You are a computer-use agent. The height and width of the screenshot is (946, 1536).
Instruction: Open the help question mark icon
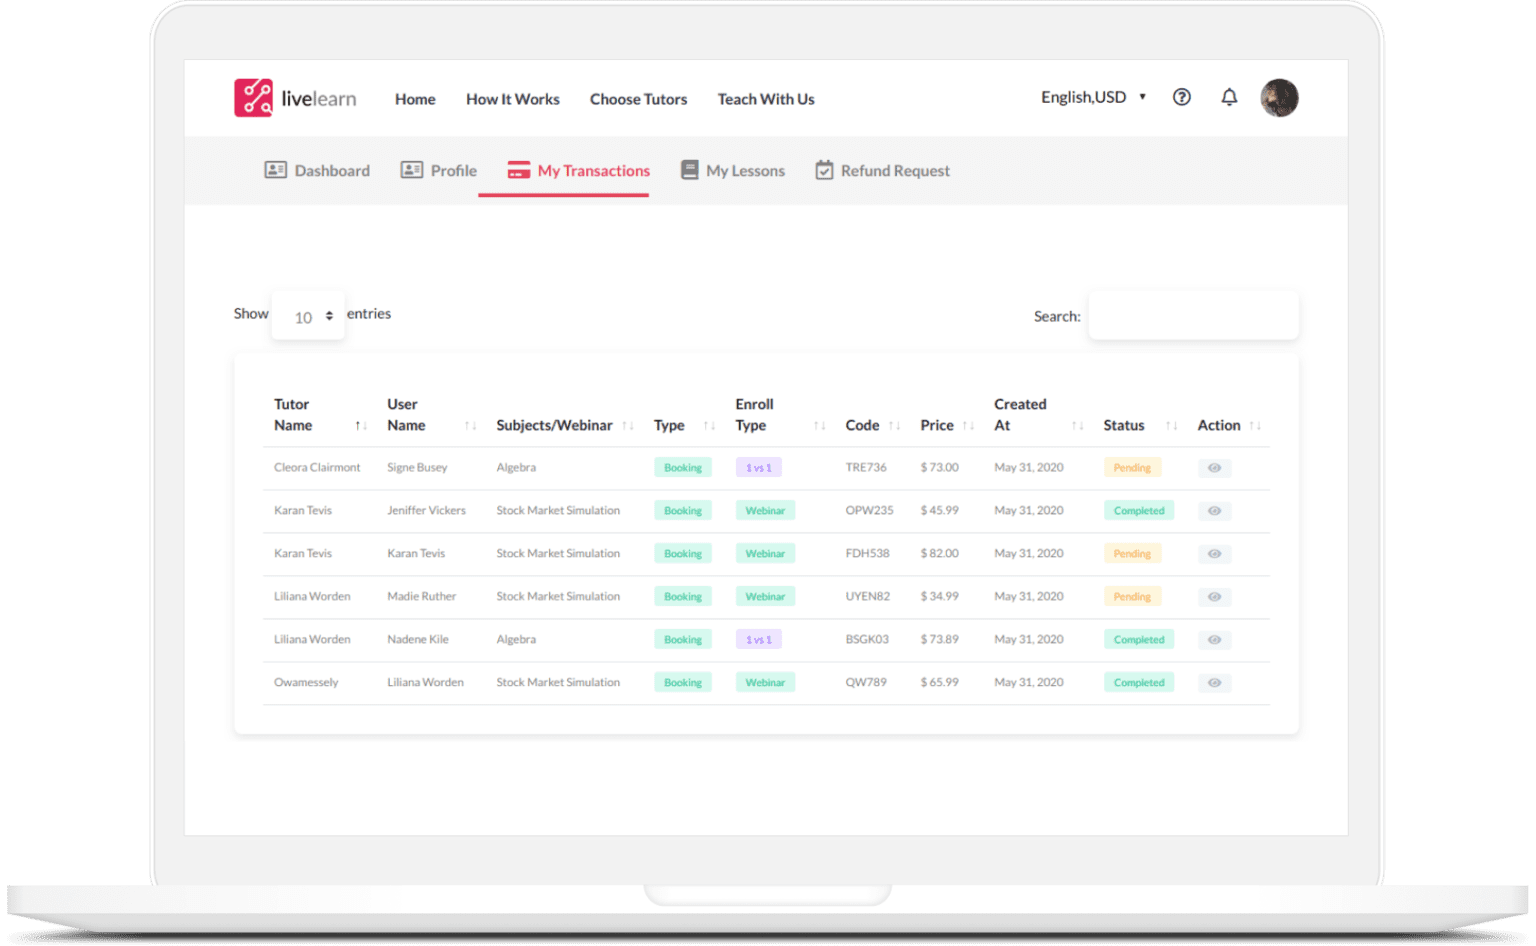1181,97
